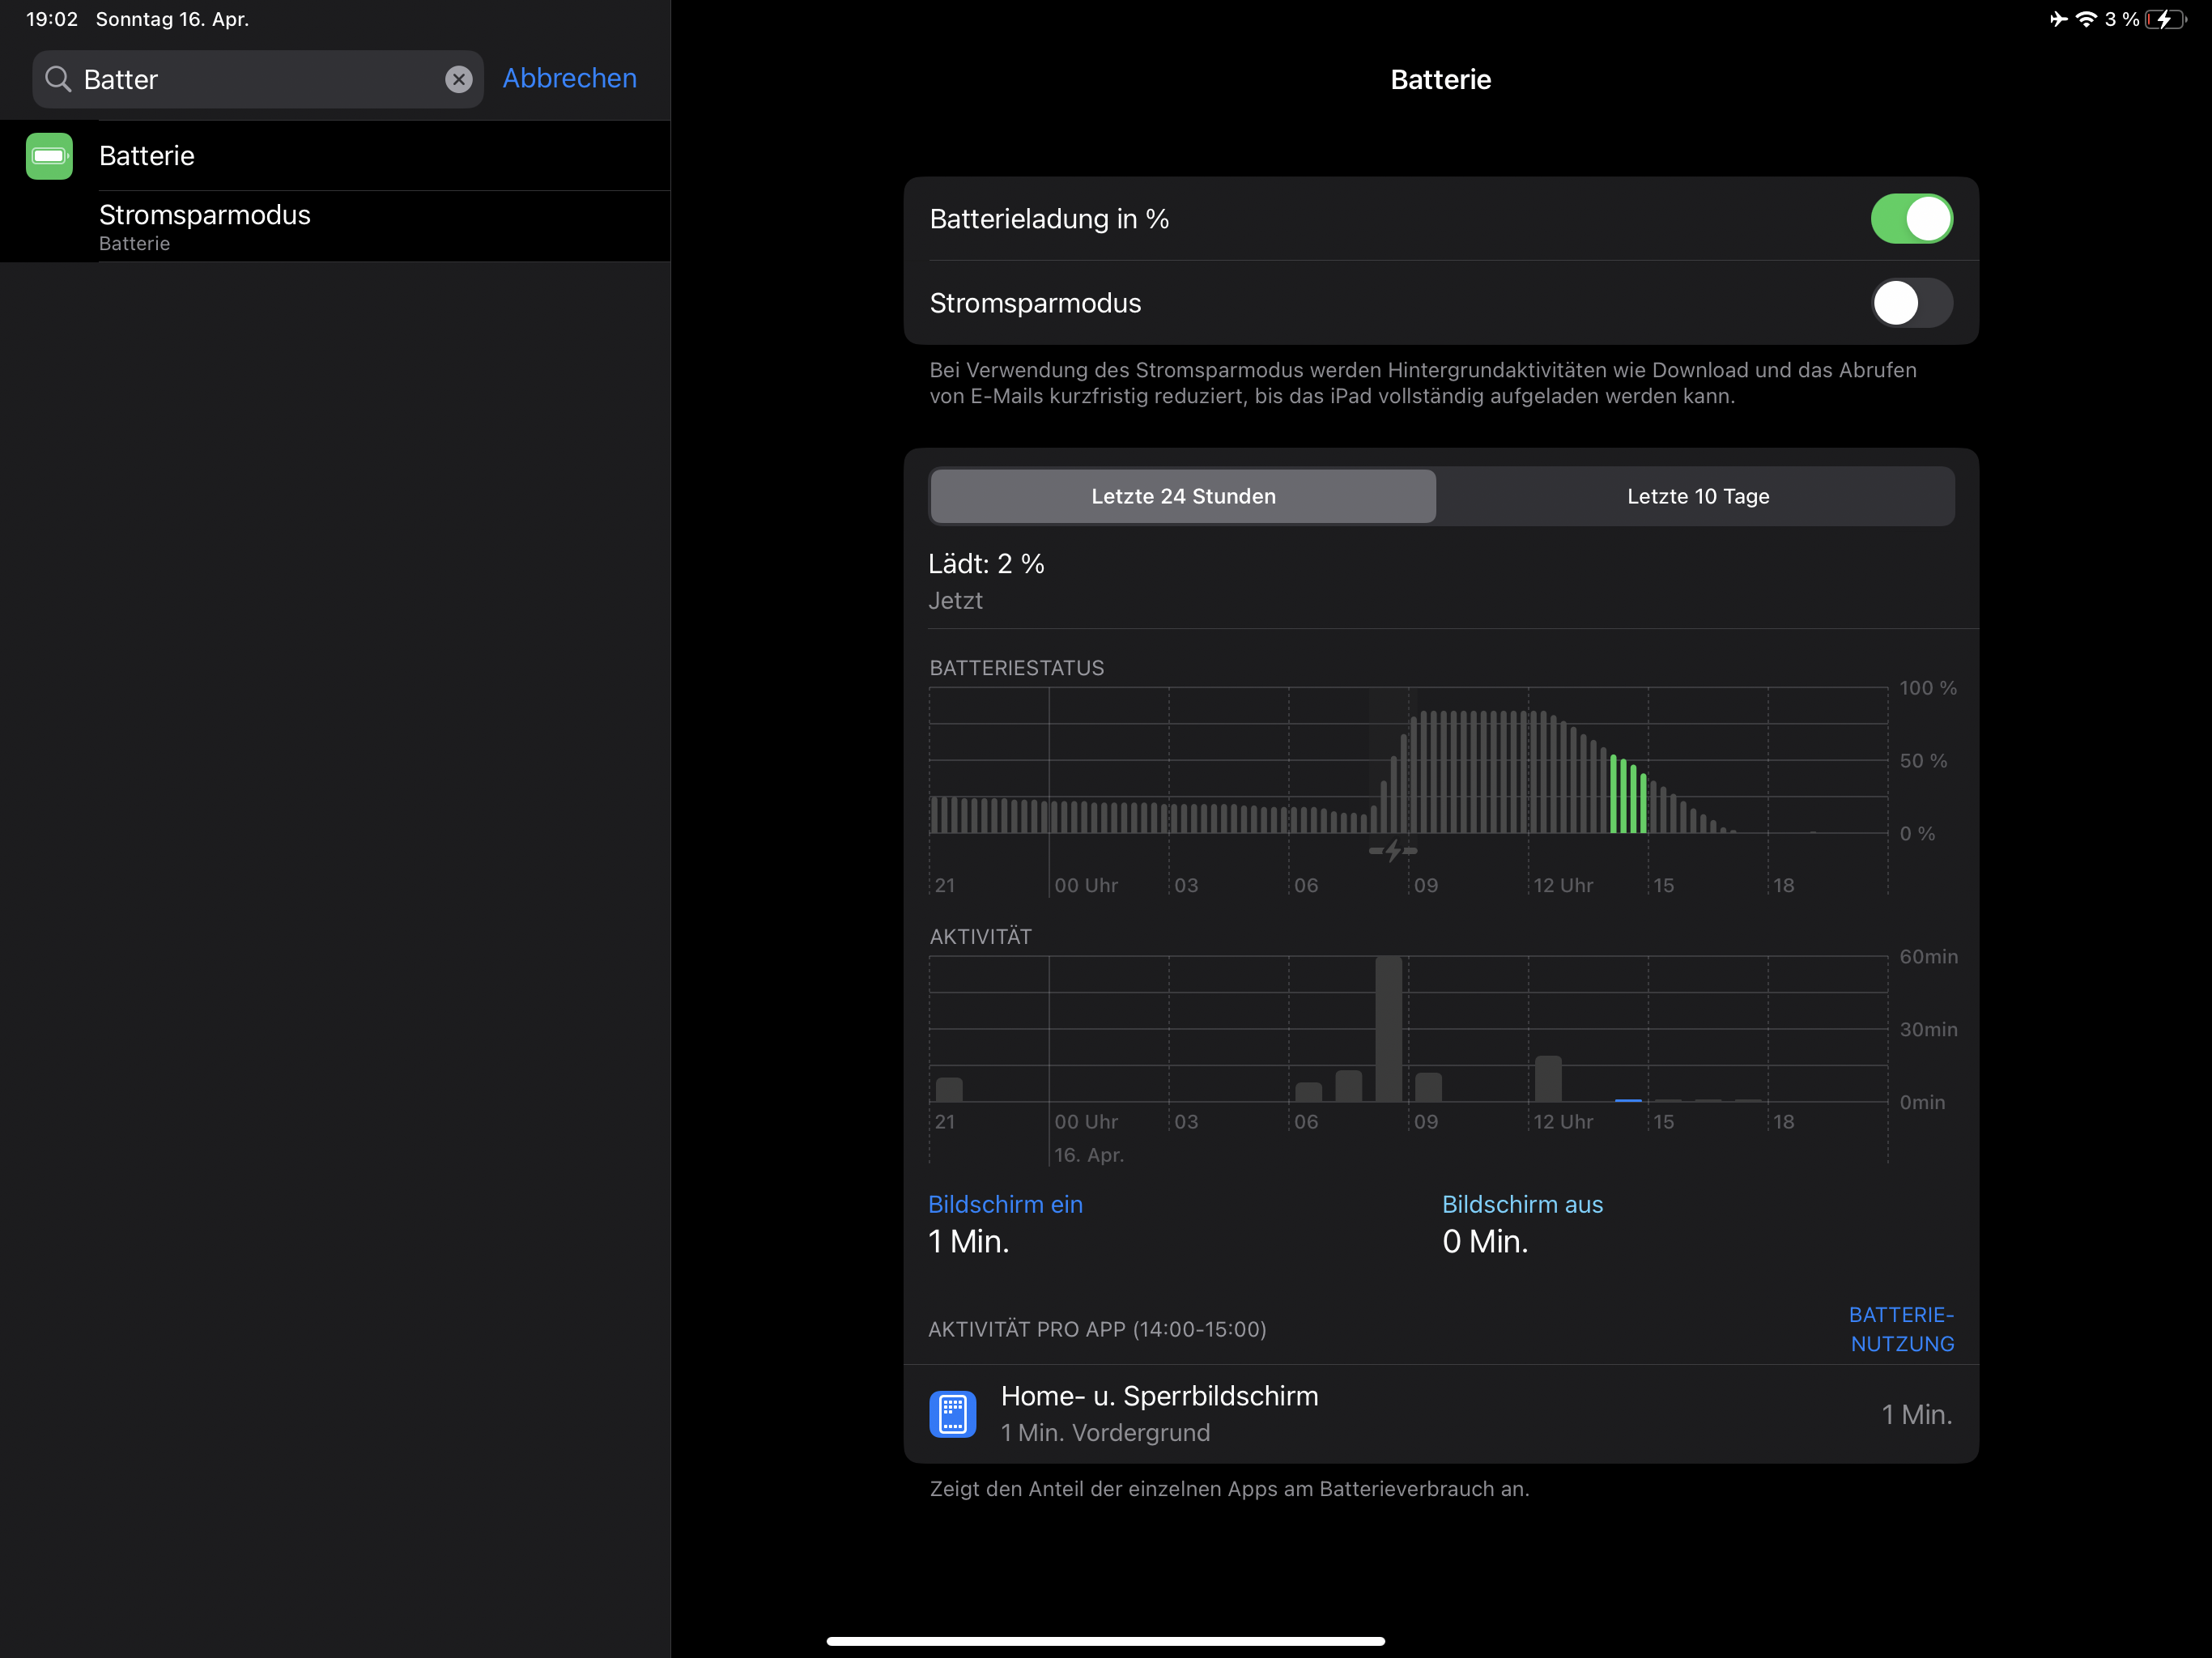Clear the search field with the x icon
This screenshot has height=1658, width=2212.
(x=458, y=79)
